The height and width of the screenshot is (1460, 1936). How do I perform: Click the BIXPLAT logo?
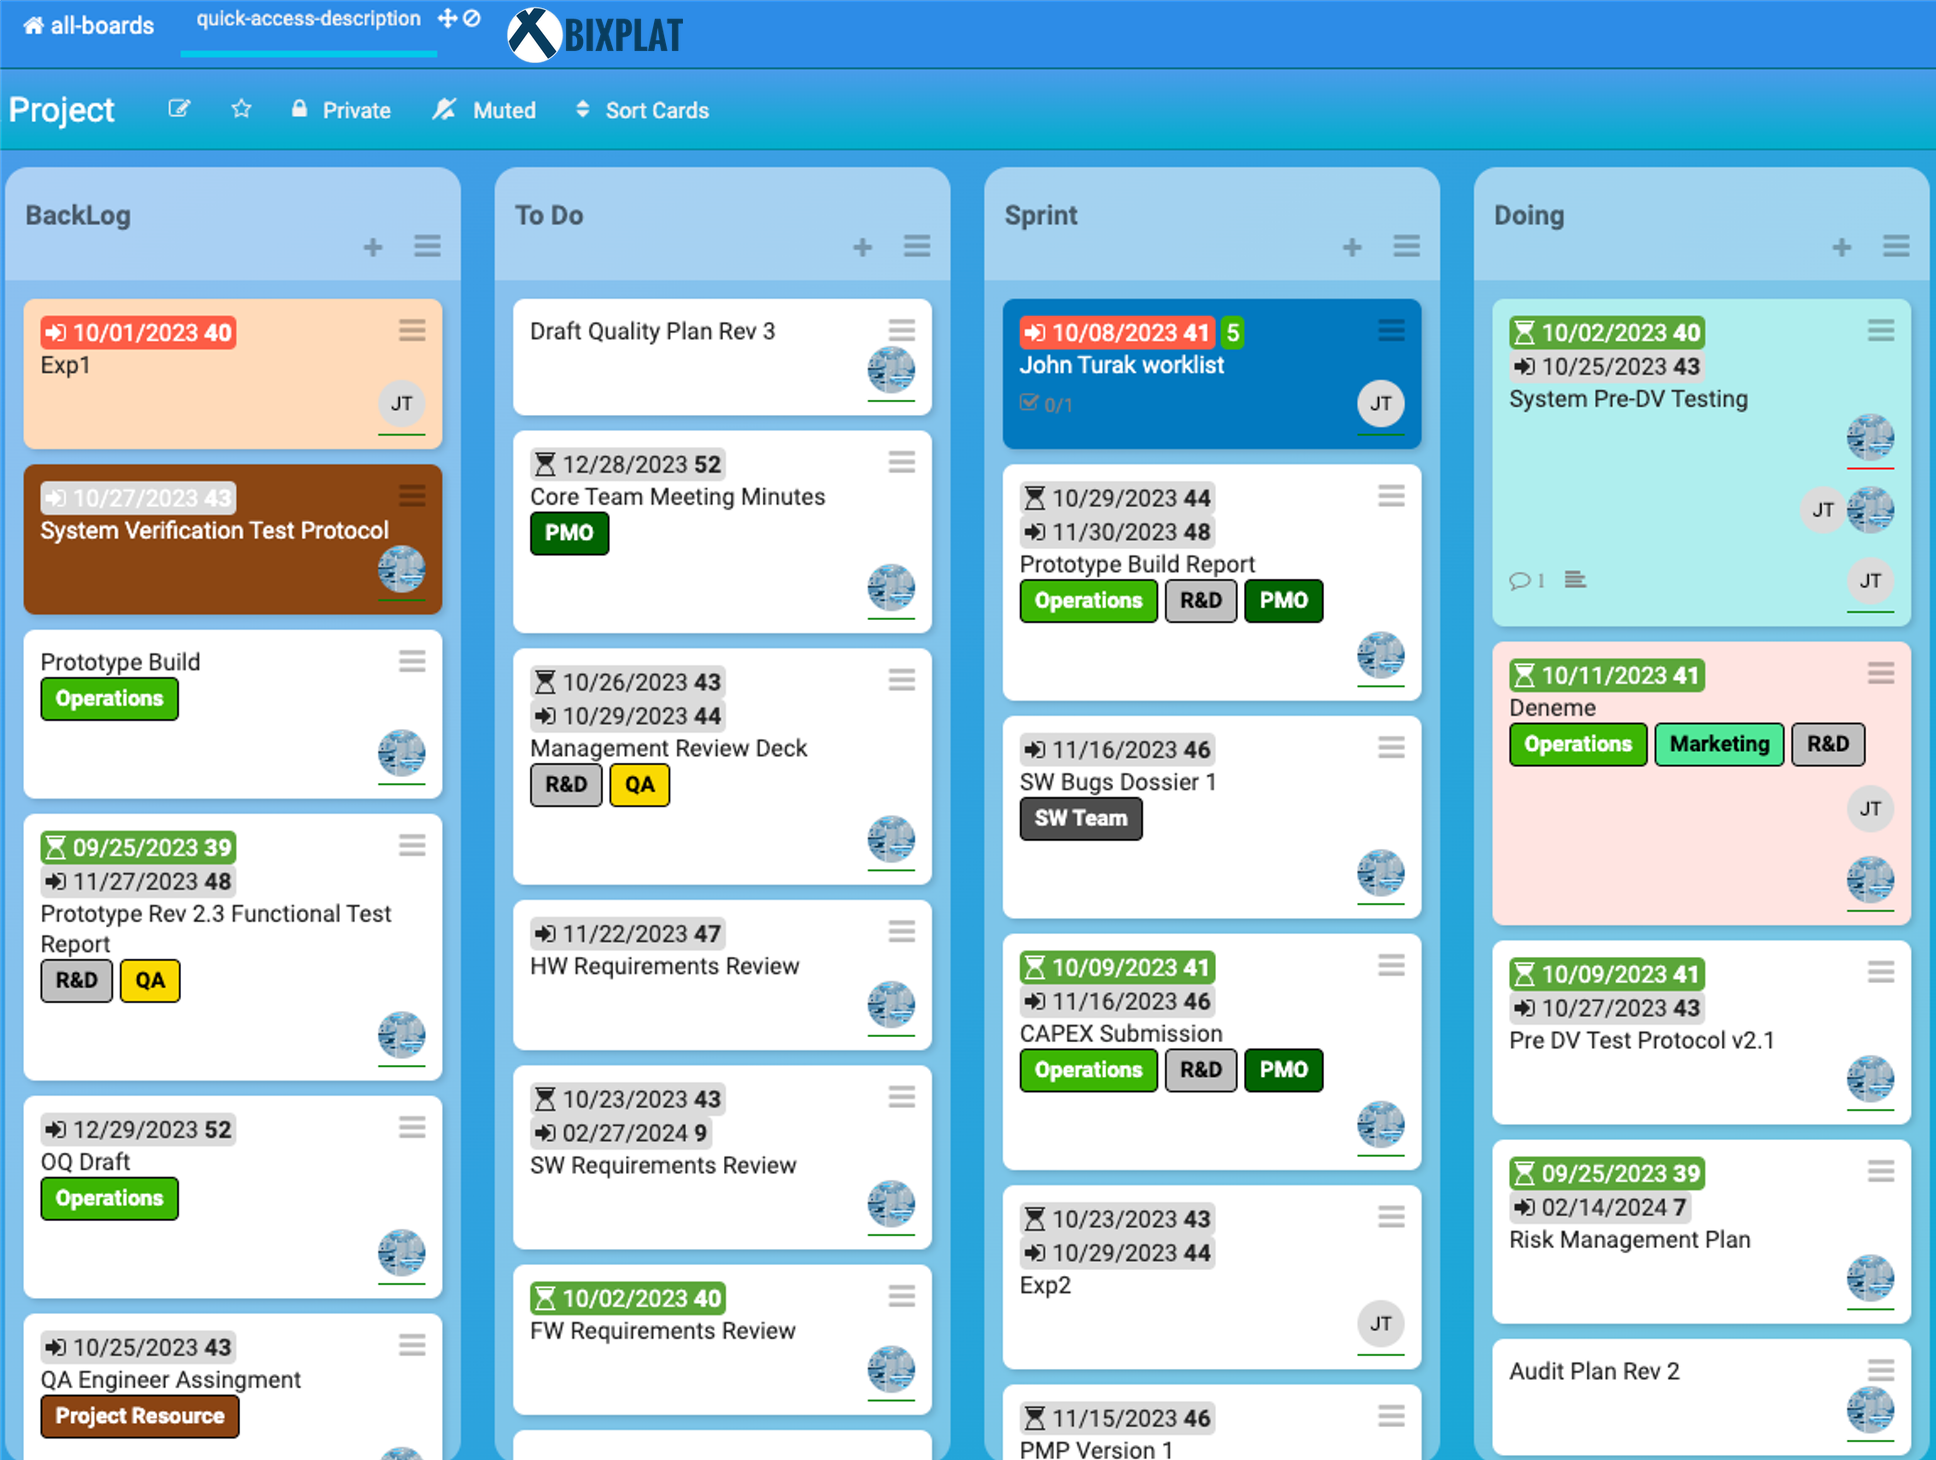(x=596, y=35)
